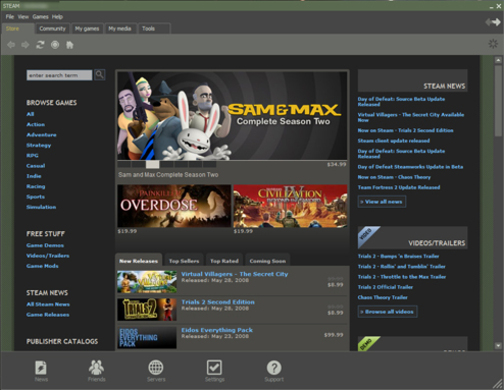504x390 pixels.
Task: Click the Browse all videos button
Action: [x=387, y=312]
